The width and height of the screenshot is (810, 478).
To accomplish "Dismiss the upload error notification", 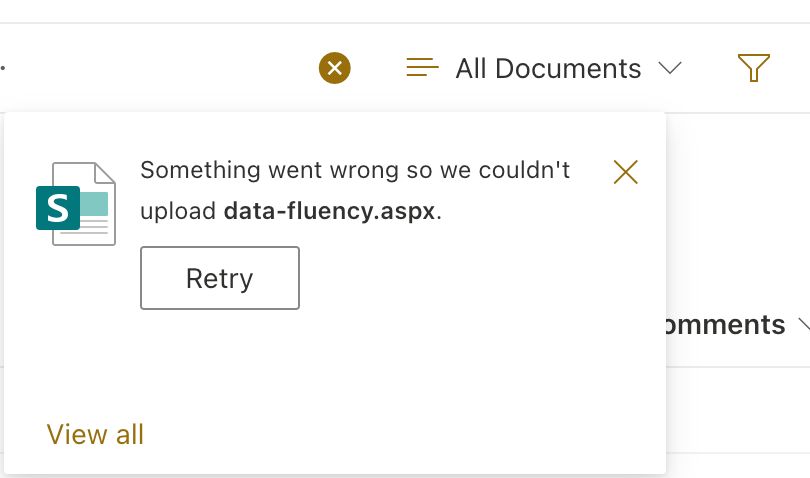I will pyautogui.click(x=626, y=172).
